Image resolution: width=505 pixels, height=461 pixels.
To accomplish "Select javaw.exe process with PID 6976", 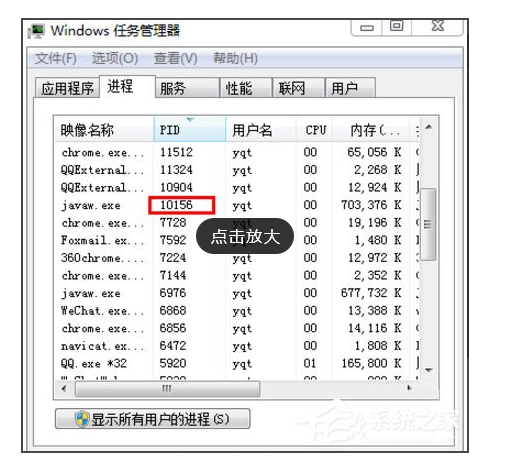I will click(236, 293).
